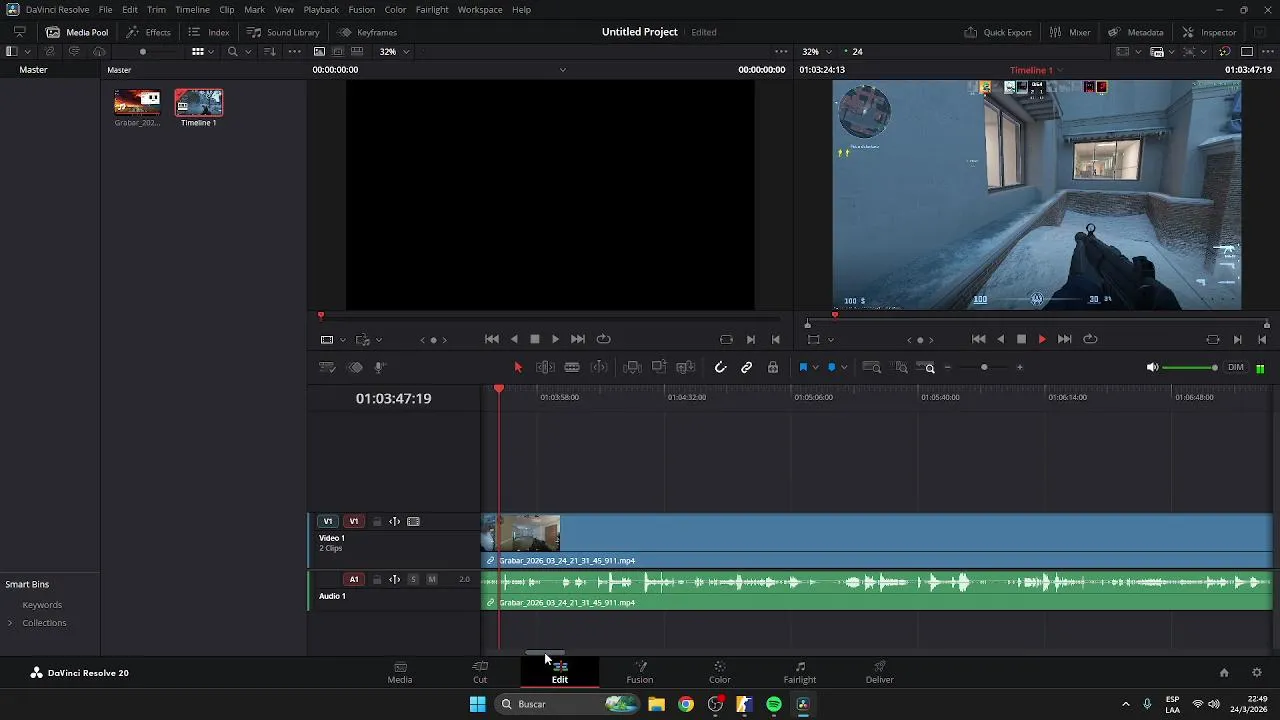Open the media pool search options dropdown

tap(247, 51)
